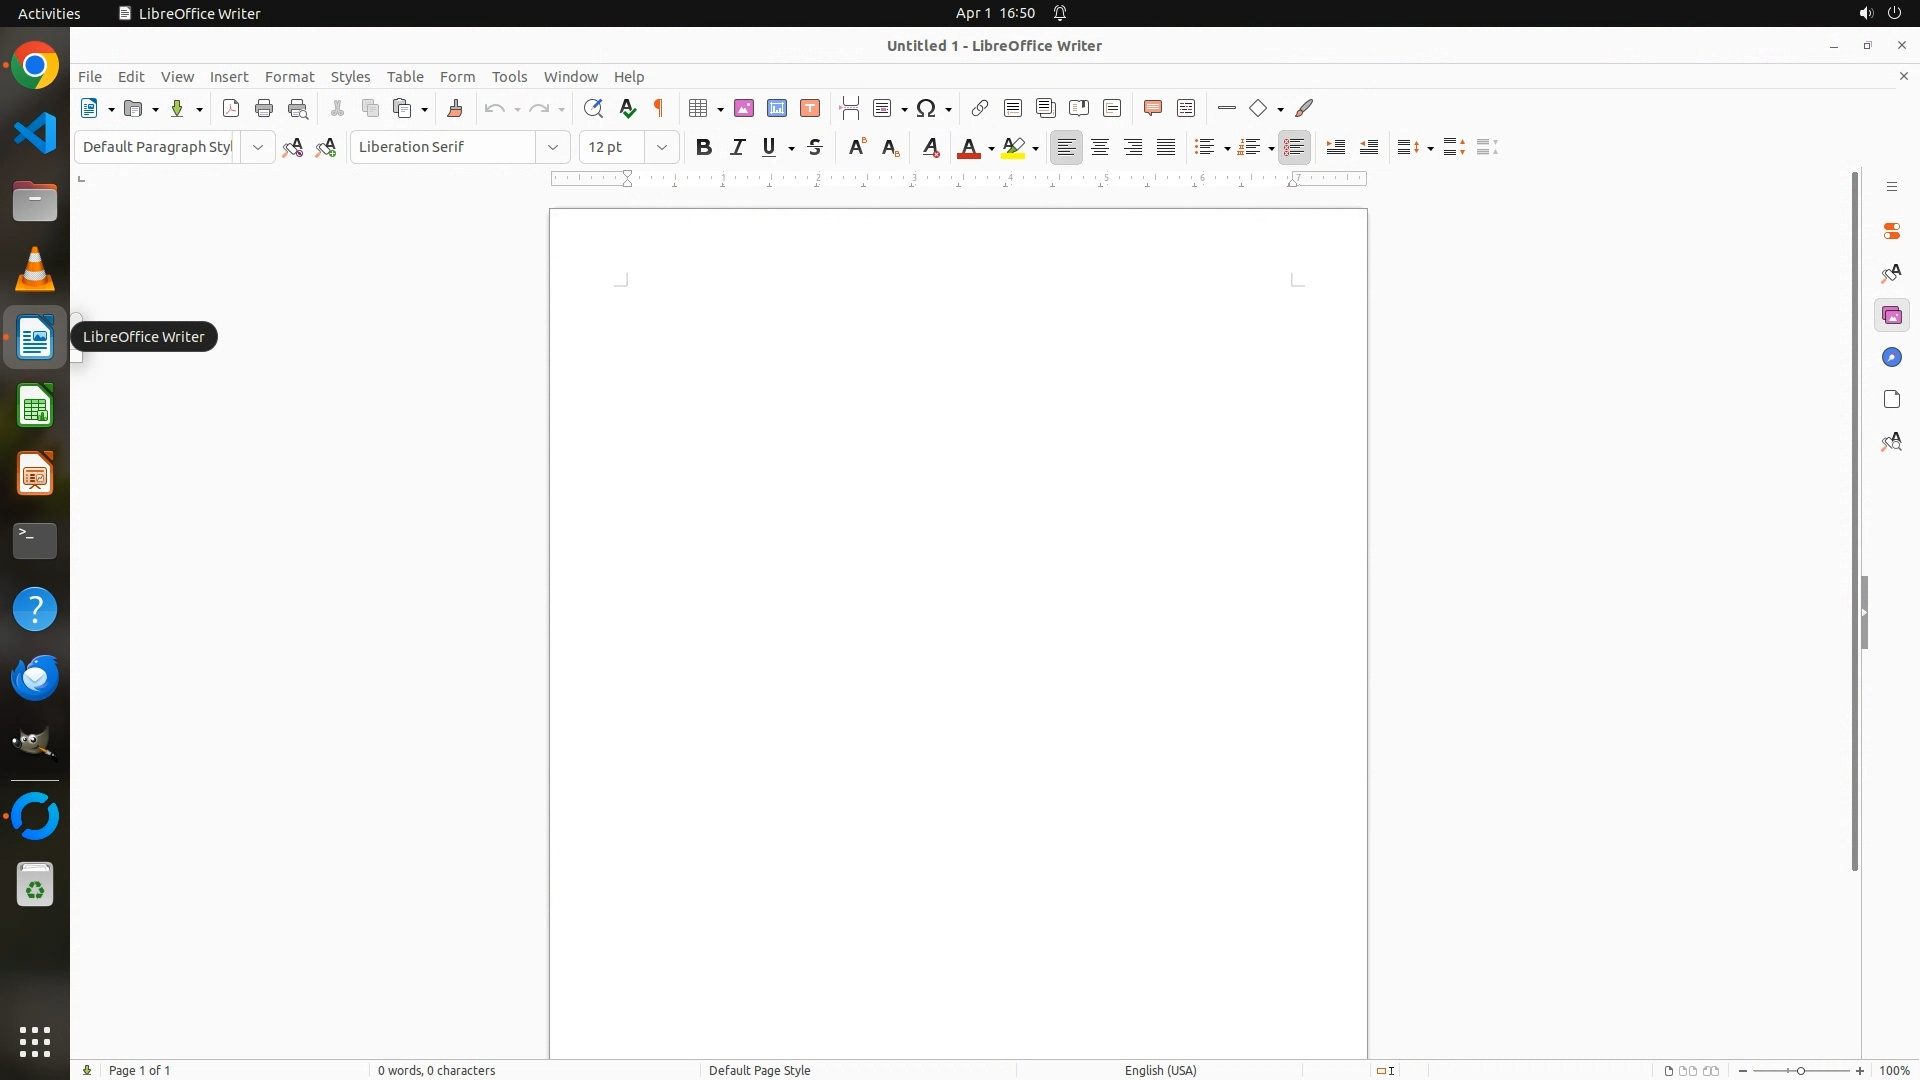This screenshot has height=1080, width=1920.
Task: Click the Insert Hyperlink icon
Action: pyautogui.click(x=980, y=108)
